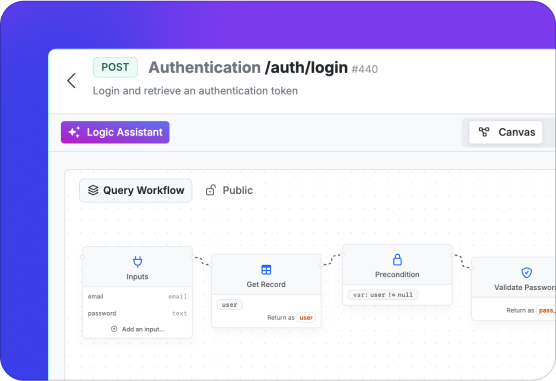This screenshot has width=556, height=381.
Task: Toggle the Public access setting
Action: point(229,190)
